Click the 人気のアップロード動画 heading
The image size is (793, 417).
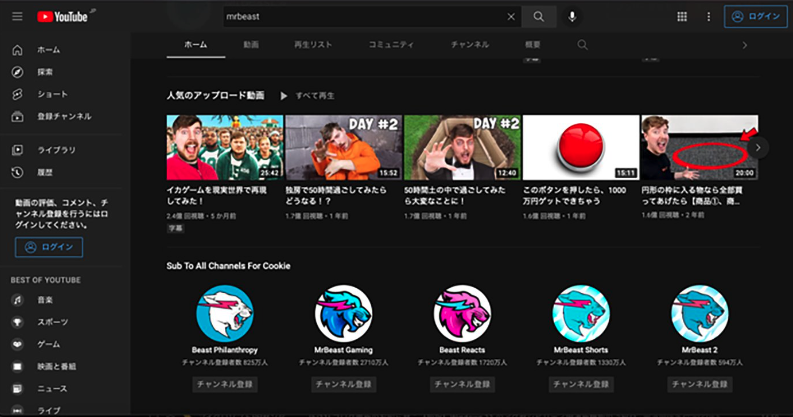click(215, 96)
